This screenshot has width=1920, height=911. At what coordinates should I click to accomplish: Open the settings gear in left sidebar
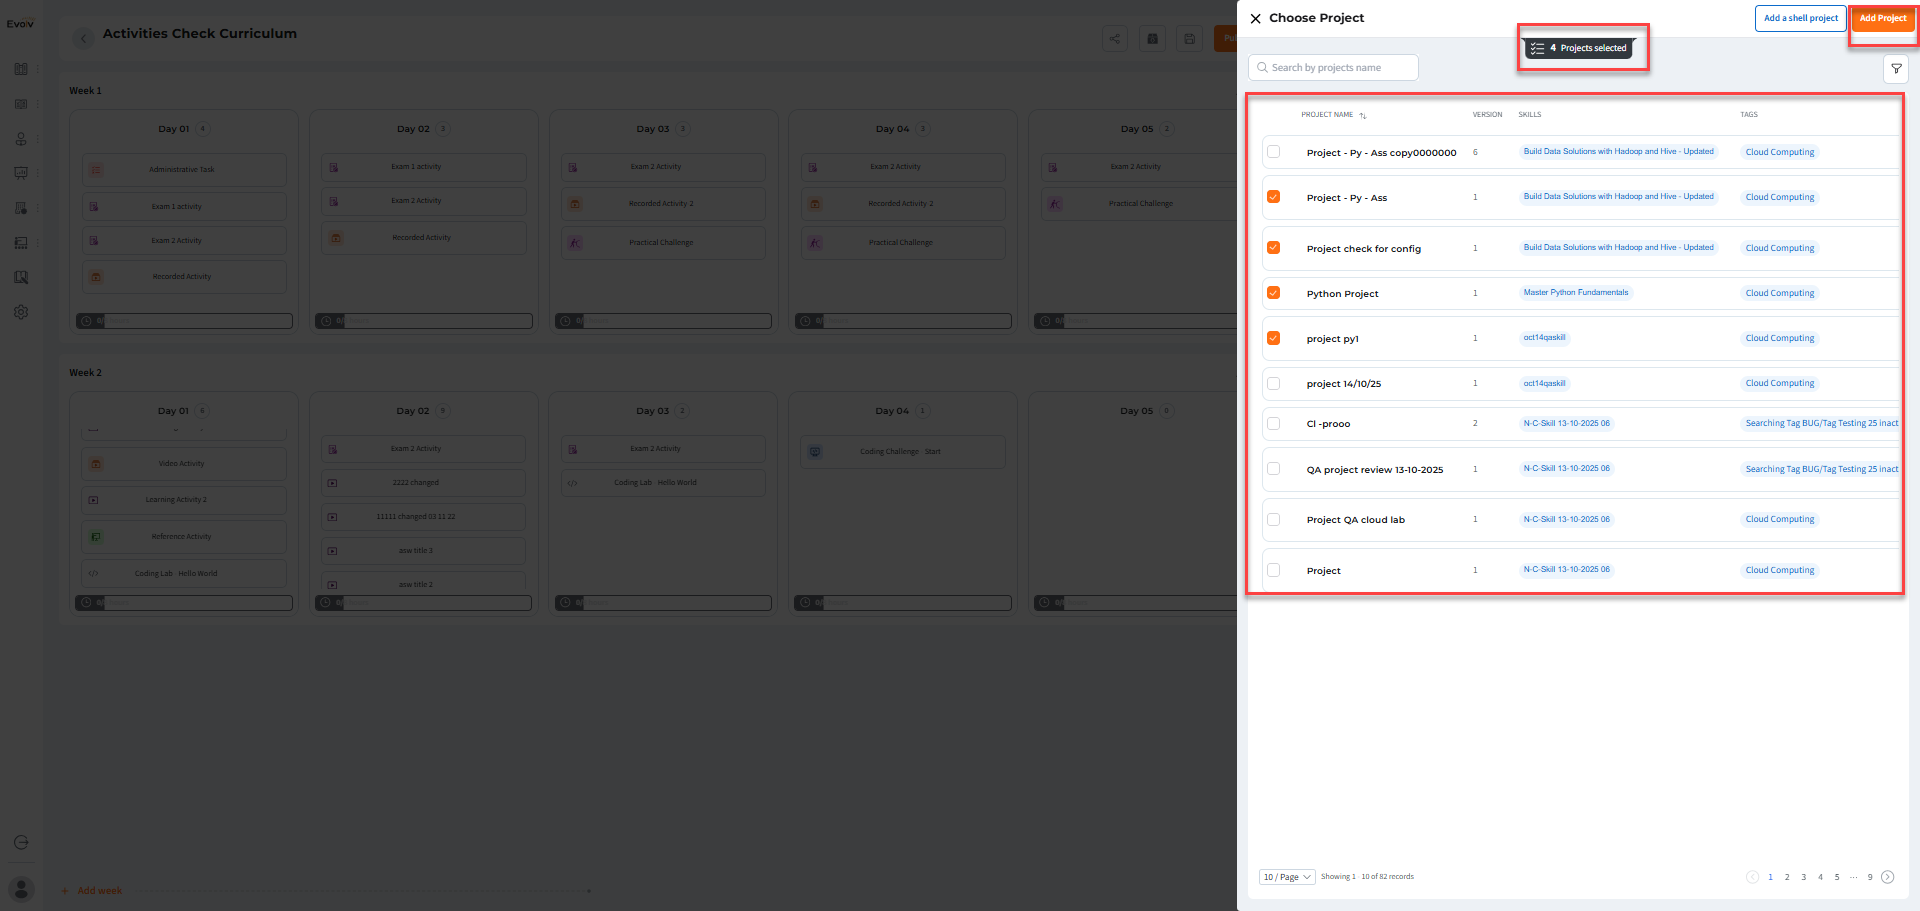click(21, 312)
